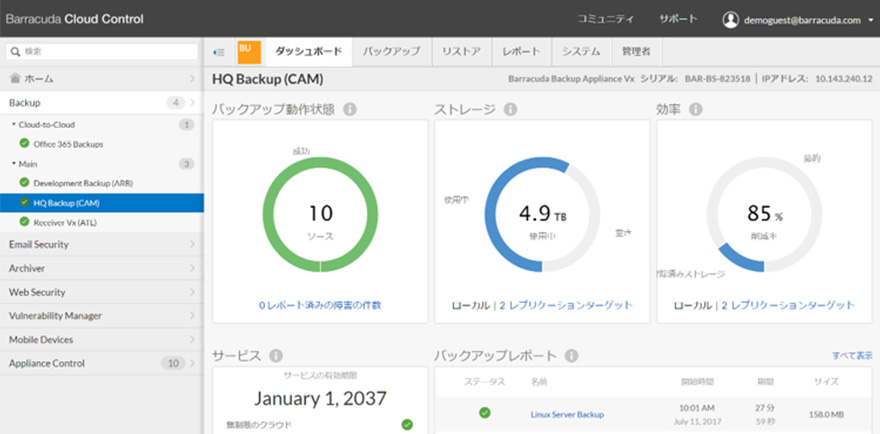Image resolution: width=880 pixels, height=434 pixels.
Task: Expand the ホーム chevron
Action: click(x=192, y=79)
